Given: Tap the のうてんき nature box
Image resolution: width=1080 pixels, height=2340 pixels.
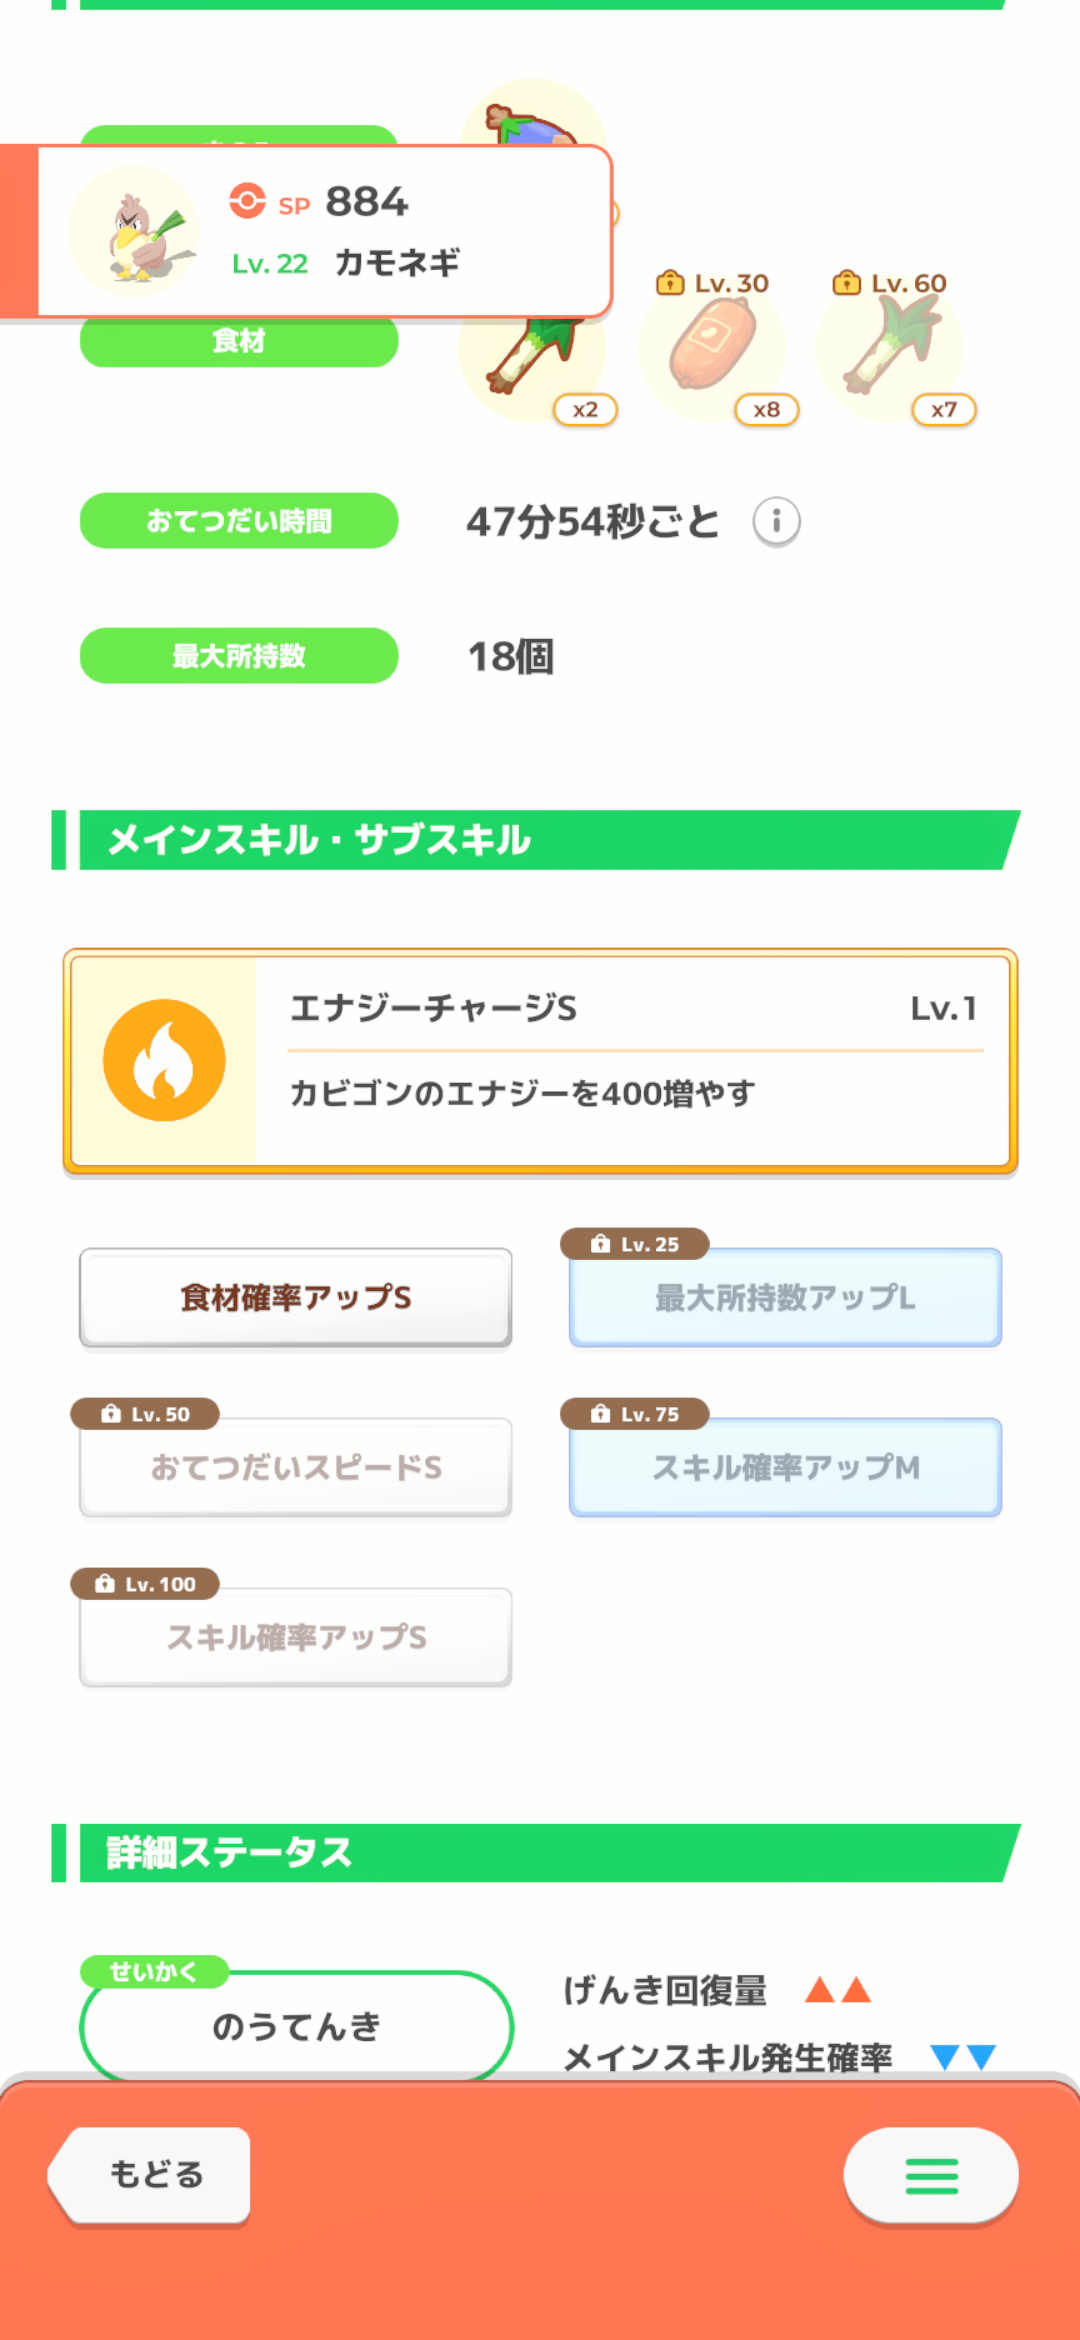Looking at the screenshot, I should coord(296,2026).
